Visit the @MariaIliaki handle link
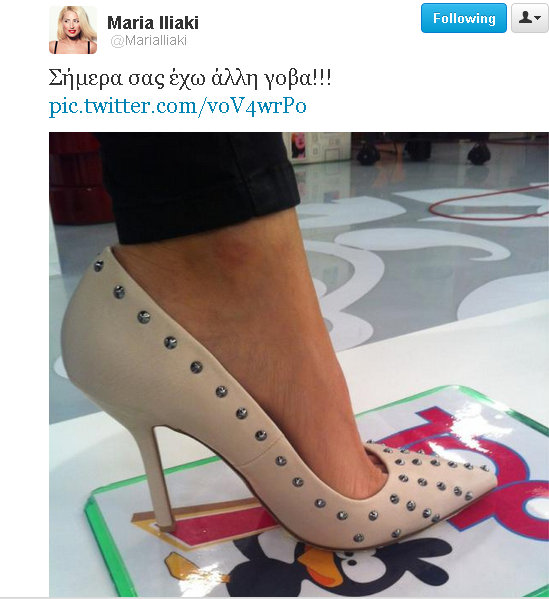The width and height of the screenshot is (549, 599). [148, 41]
